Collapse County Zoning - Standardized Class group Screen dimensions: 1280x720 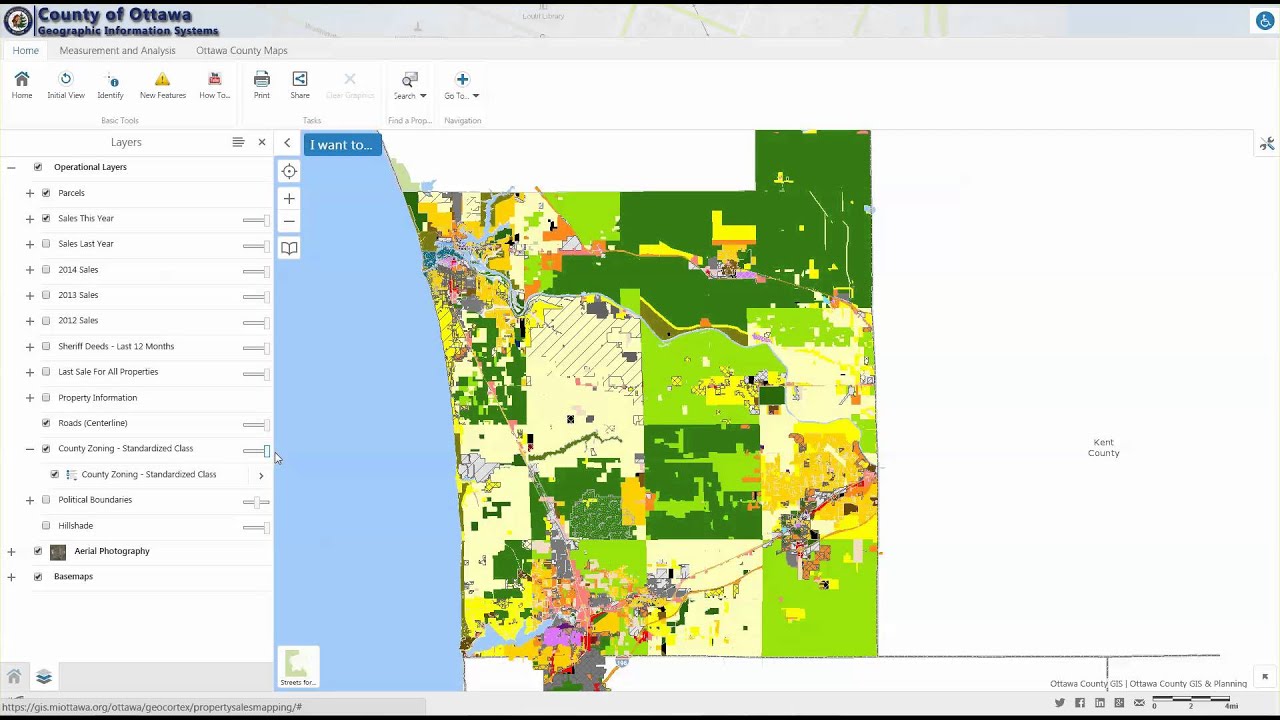pyautogui.click(x=30, y=449)
